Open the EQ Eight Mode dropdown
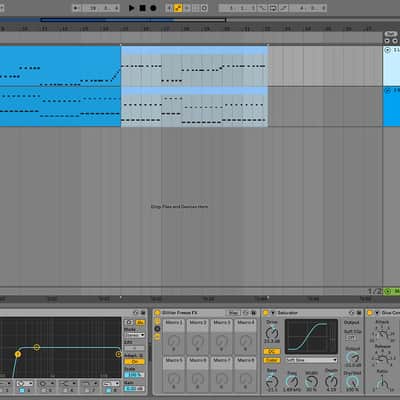The width and height of the screenshot is (400, 400). pyautogui.click(x=135, y=335)
